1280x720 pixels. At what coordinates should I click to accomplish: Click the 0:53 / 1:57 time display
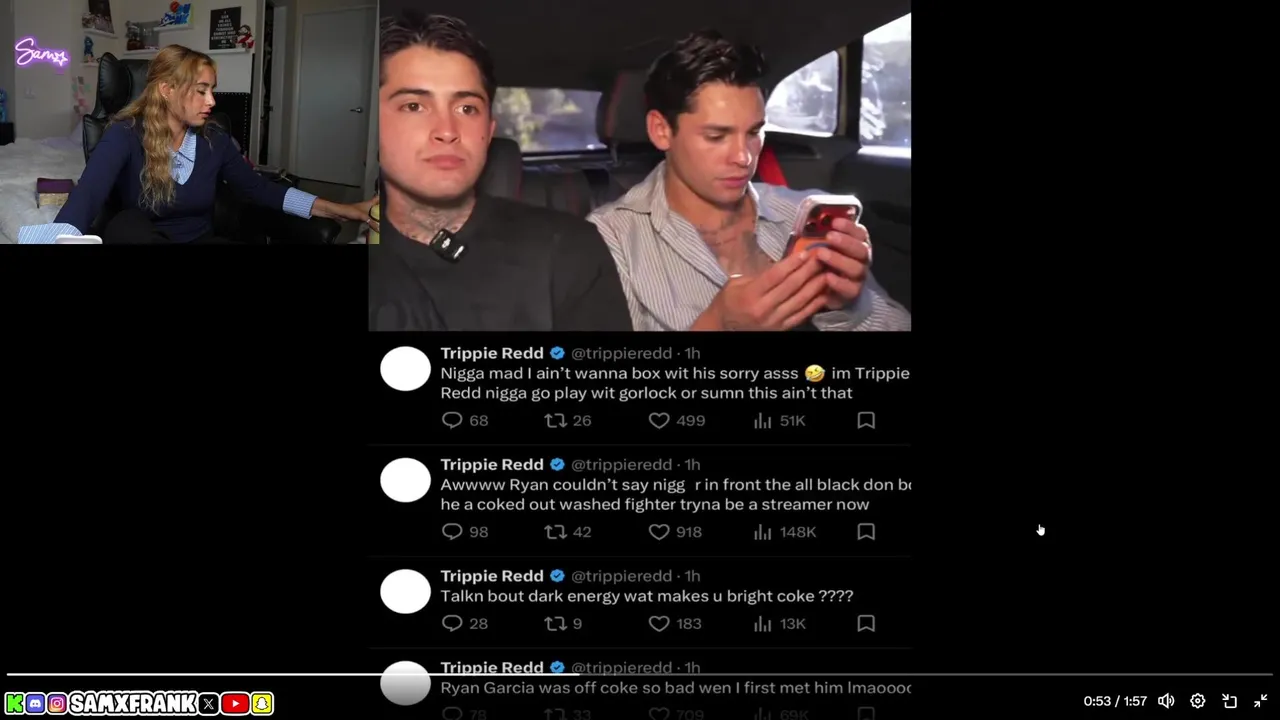pyautogui.click(x=1115, y=702)
